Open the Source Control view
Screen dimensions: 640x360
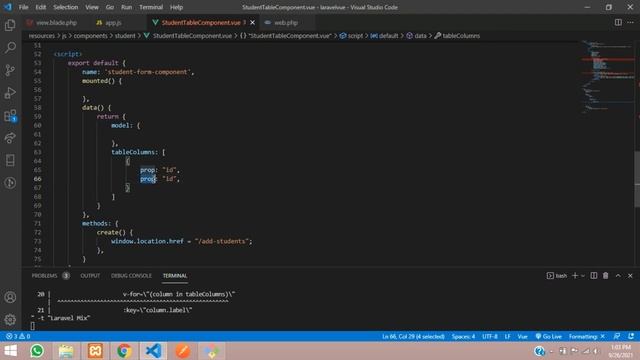[10, 70]
